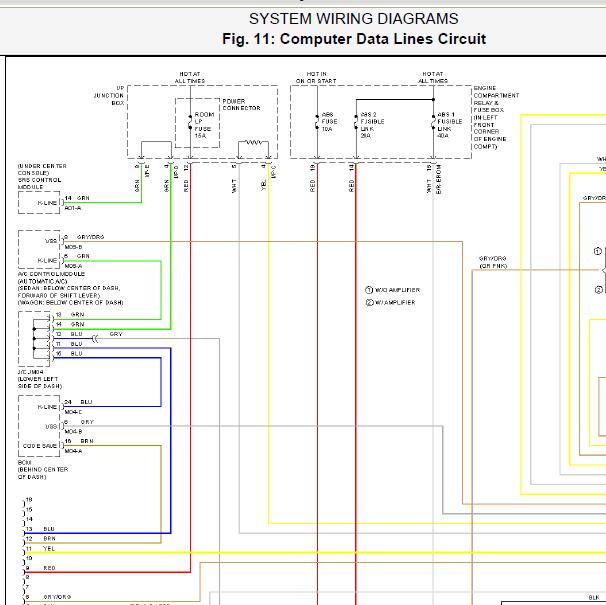Click connector label 'M04-B'
Screen dimensions: 606x605
coord(73,431)
